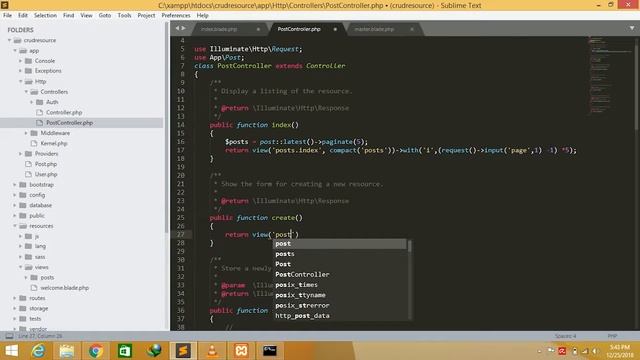640x360 pixels.
Task: Switch to the index.blade.php tab
Action: [219, 29]
